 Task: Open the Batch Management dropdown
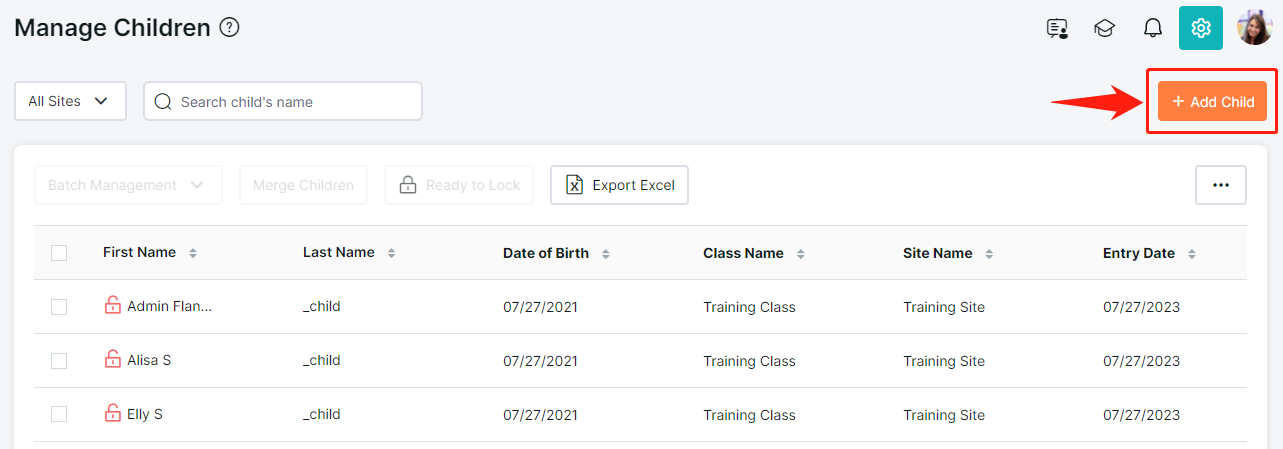[128, 185]
